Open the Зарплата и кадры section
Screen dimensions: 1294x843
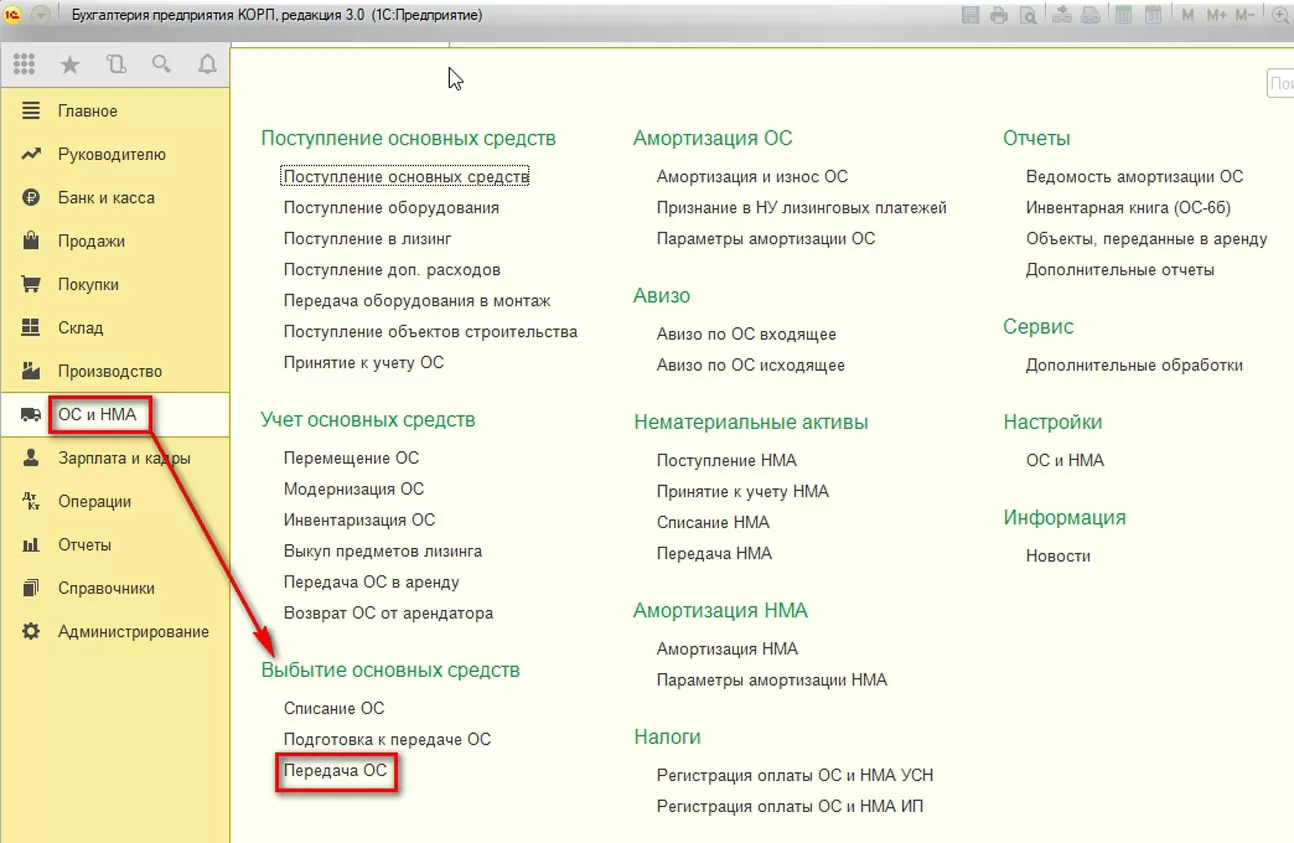click(115, 458)
